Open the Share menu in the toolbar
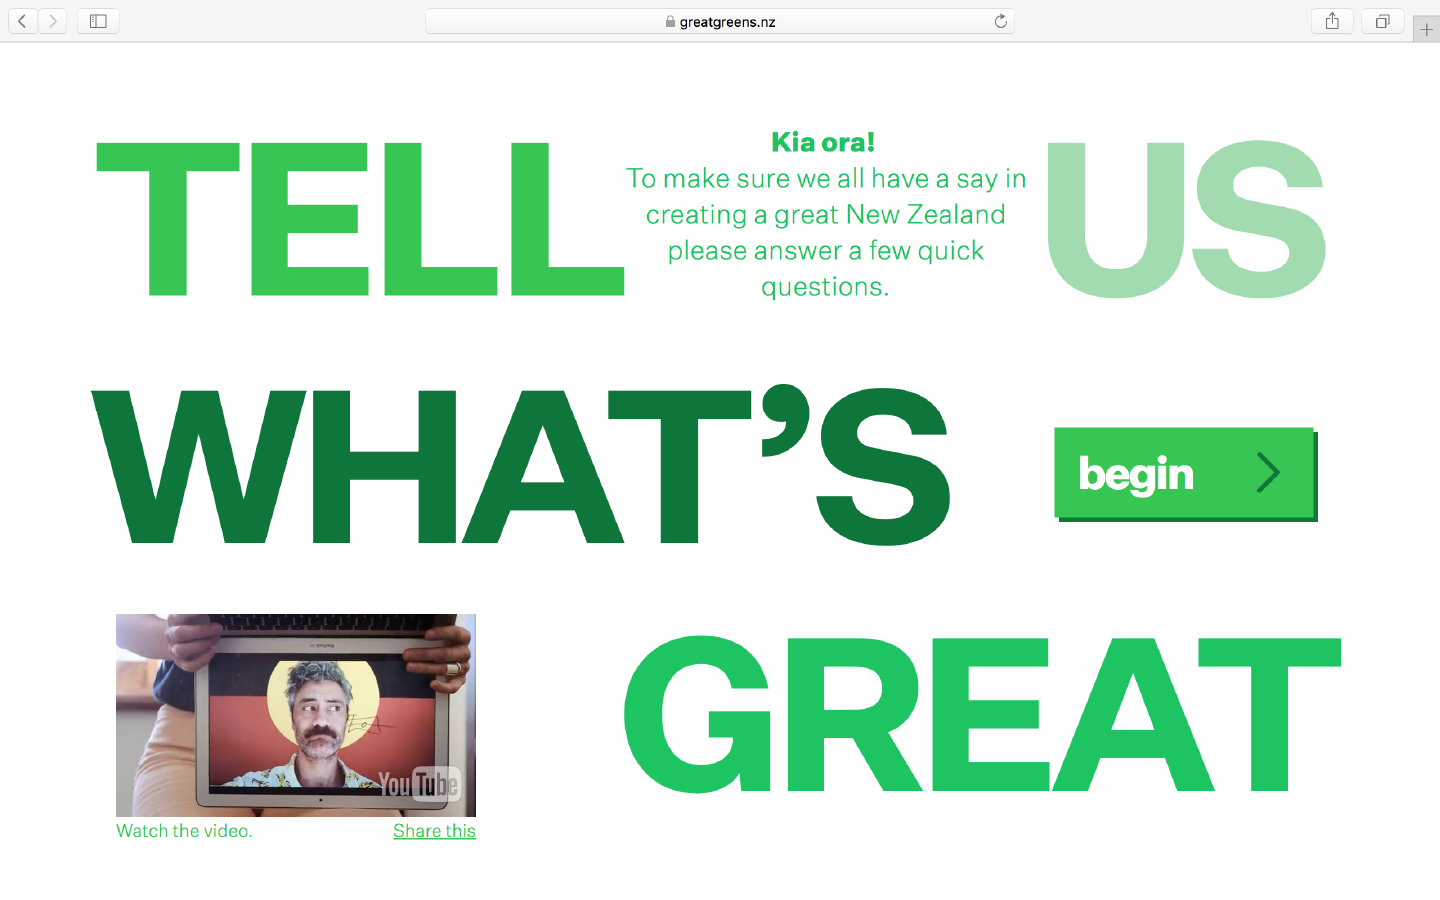 pyautogui.click(x=1332, y=21)
